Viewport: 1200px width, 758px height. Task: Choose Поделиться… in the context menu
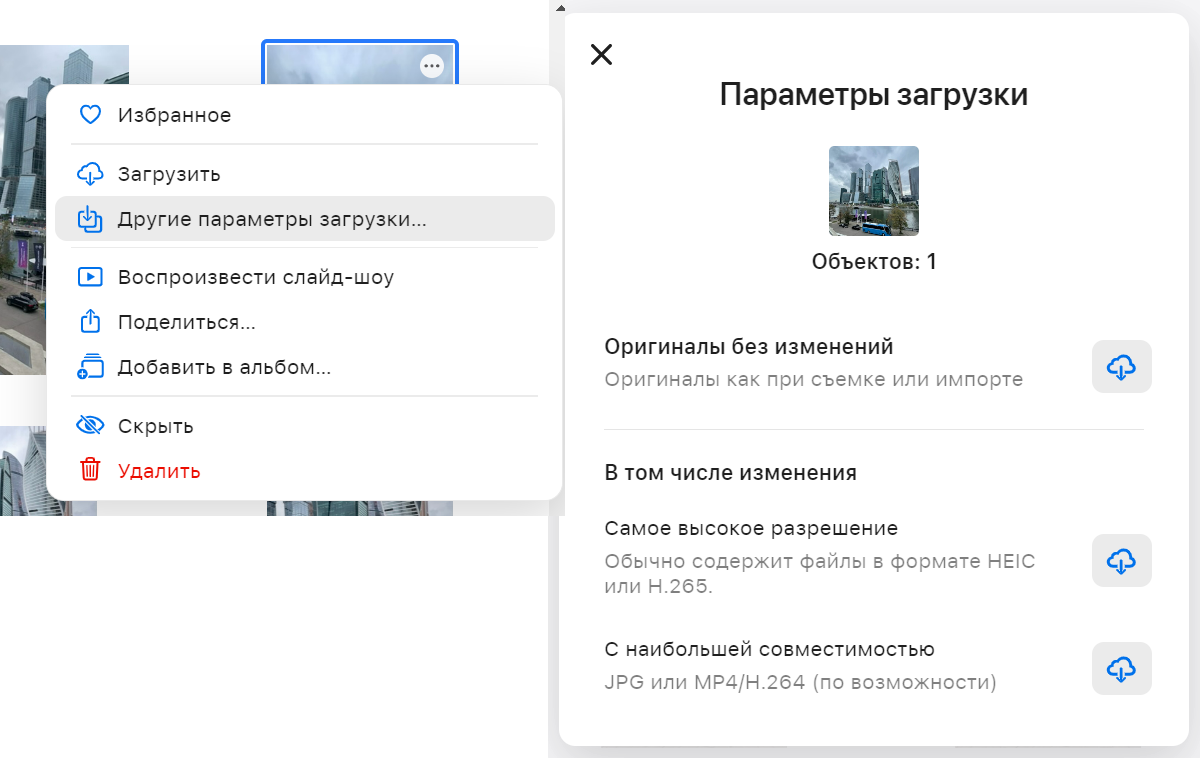coord(304,322)
